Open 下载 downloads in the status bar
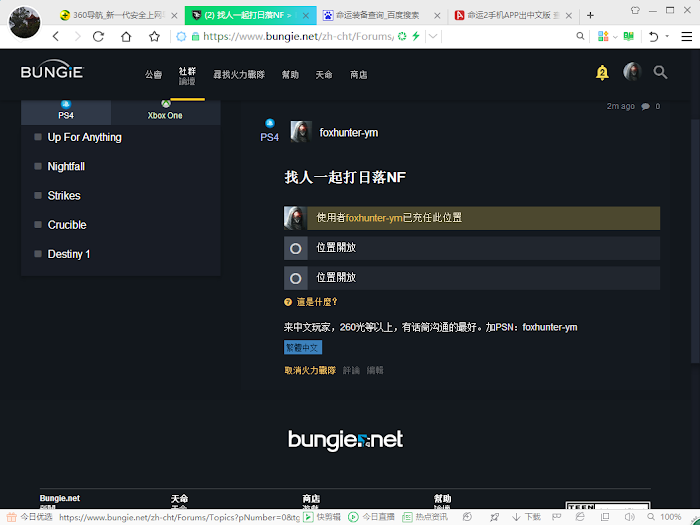 pyautogui.click(x=526, y=517)
